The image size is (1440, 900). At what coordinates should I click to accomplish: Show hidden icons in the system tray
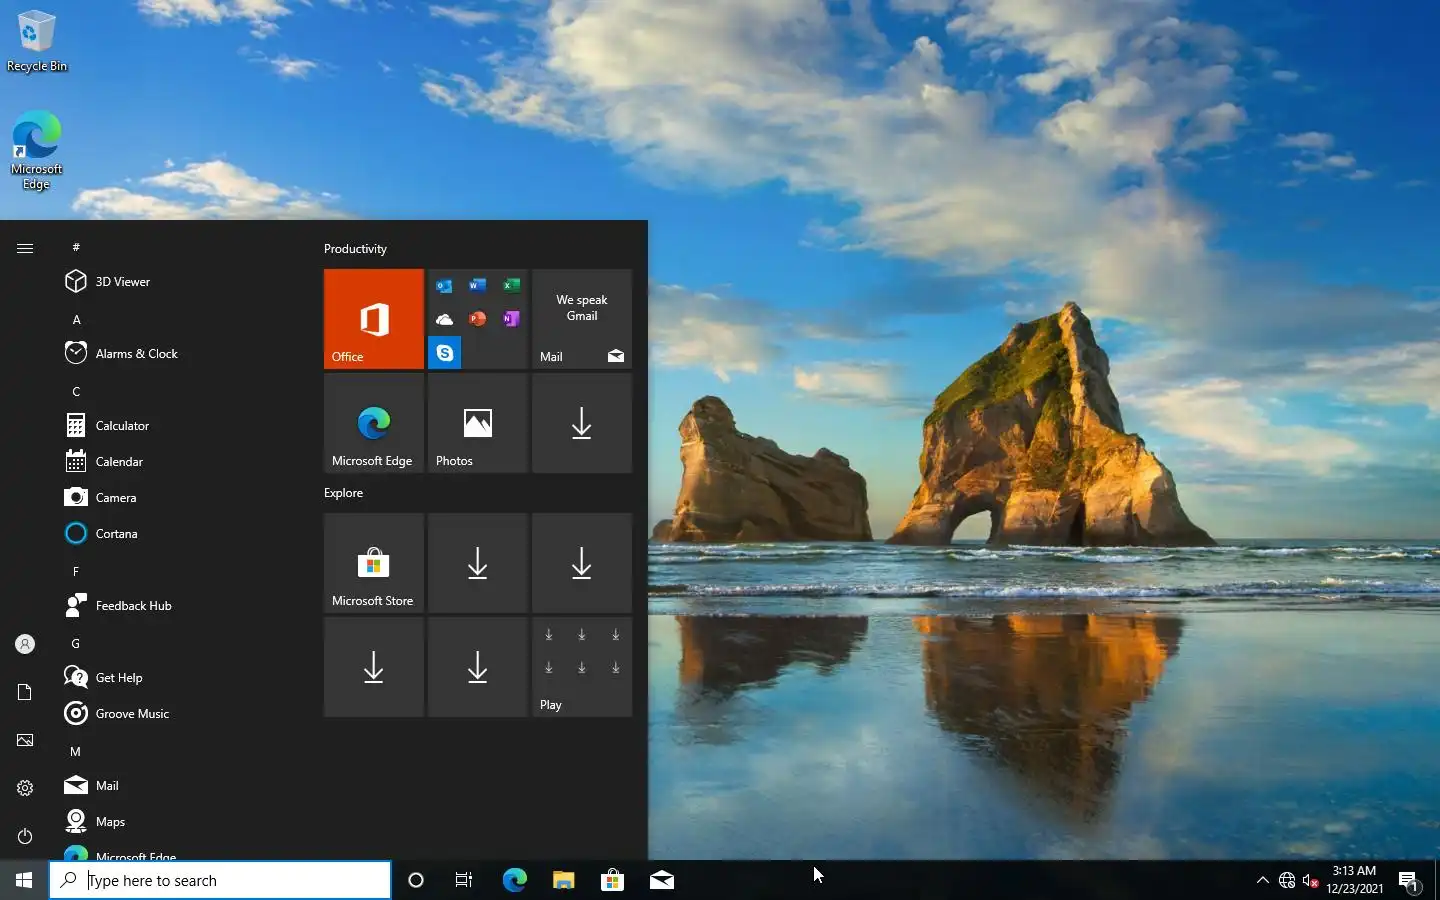coord(1262,880)
